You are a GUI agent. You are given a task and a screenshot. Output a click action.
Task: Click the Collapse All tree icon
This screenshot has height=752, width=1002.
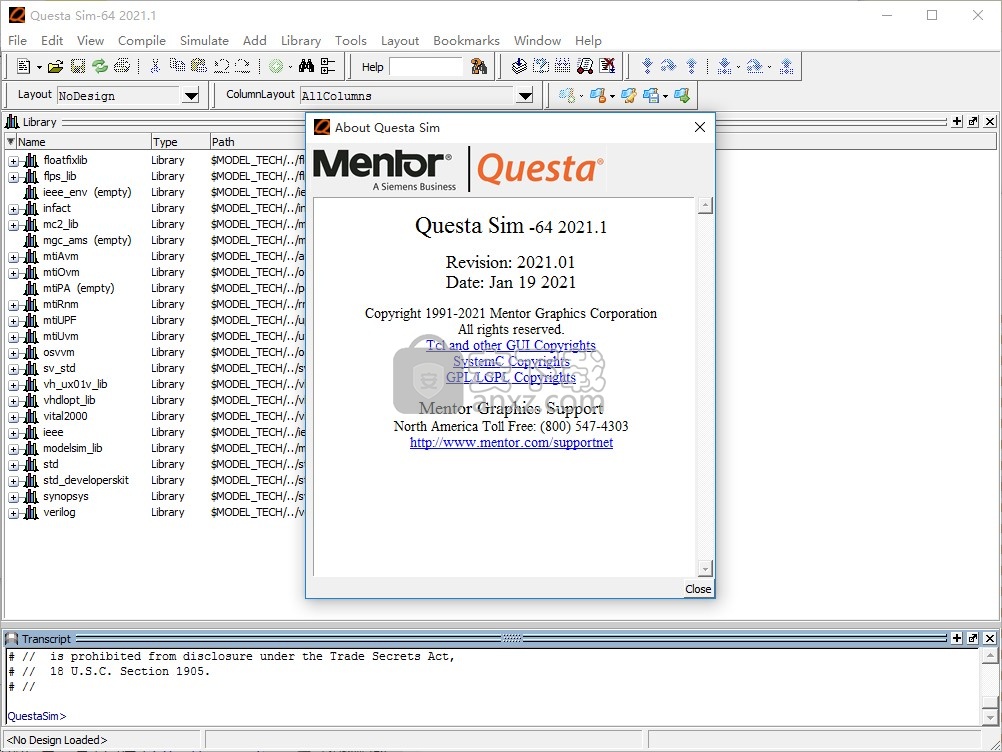point(328,66)
